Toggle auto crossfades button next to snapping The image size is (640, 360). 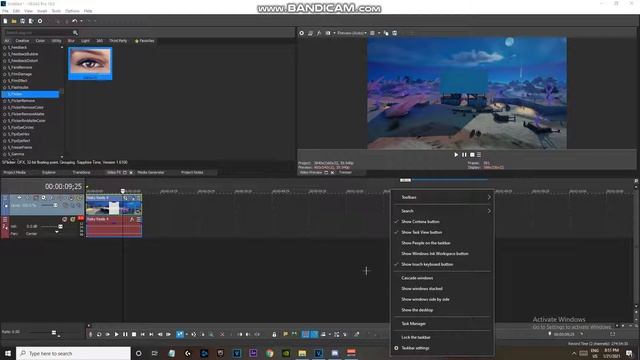(314, 334)
